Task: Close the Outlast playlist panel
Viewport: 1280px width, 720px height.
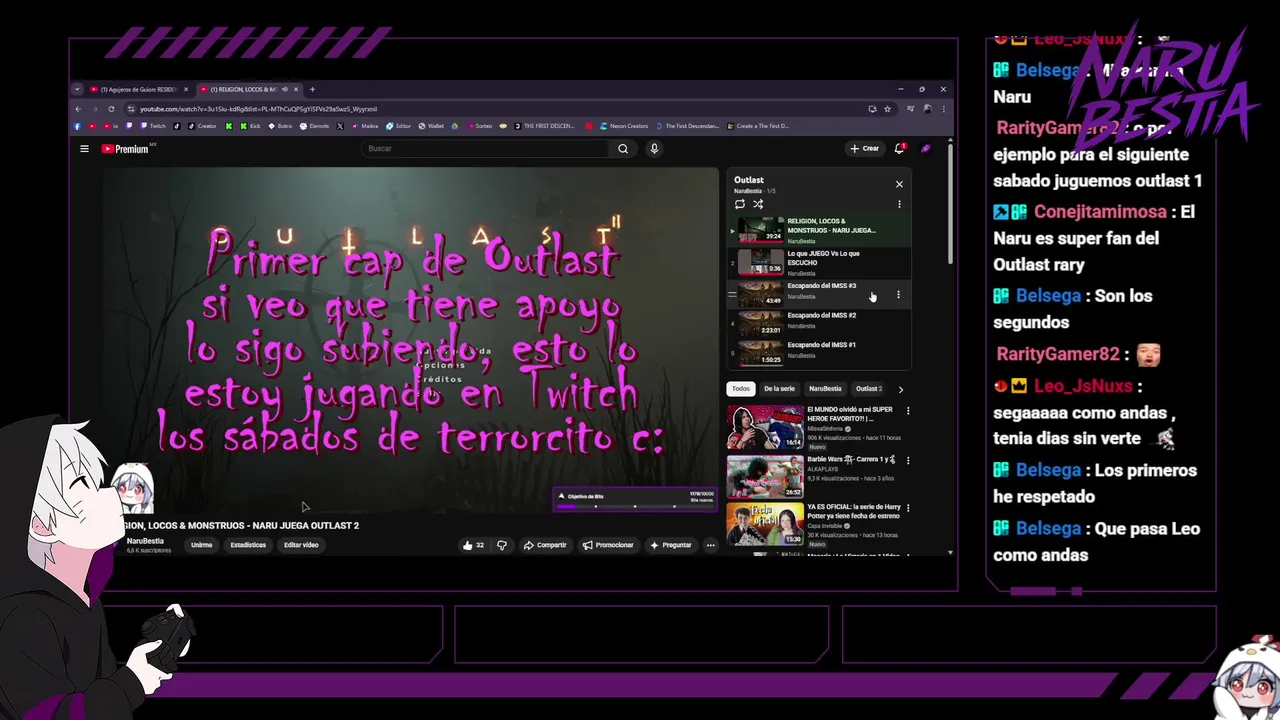Action: pos(899,184)
